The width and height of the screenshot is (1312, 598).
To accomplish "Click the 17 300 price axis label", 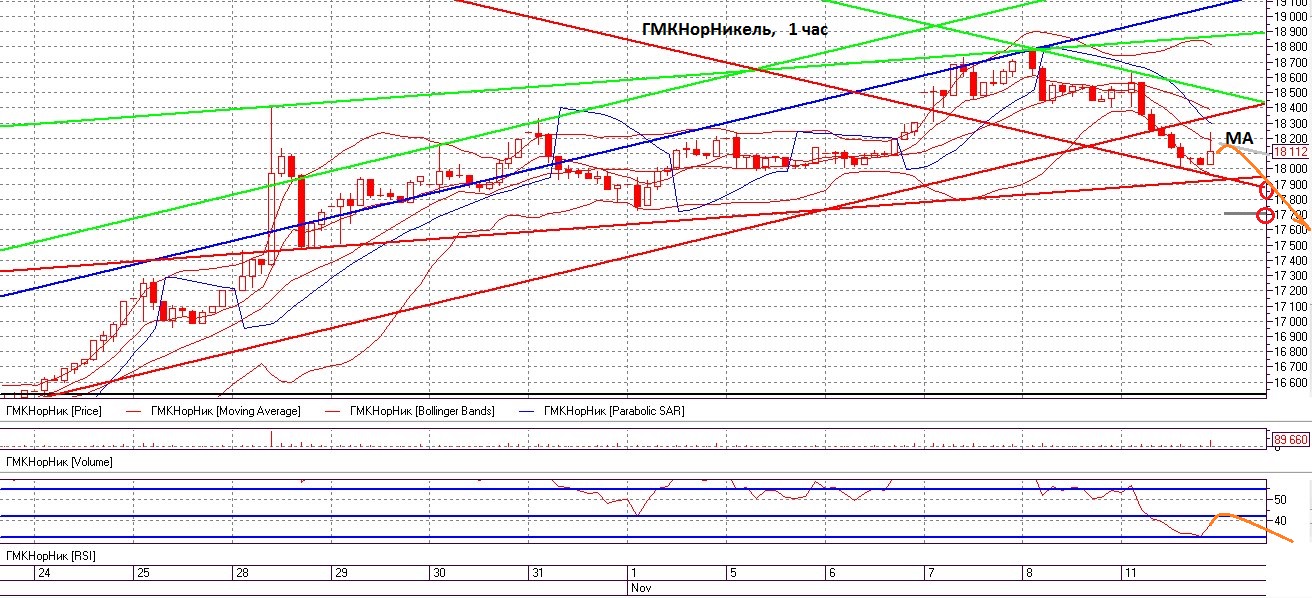I will click(x=1291, y=275).
